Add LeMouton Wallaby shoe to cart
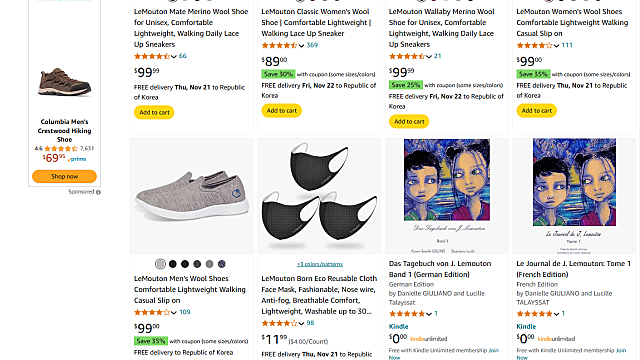Screen dimensions: 640x360 [x=409, y=121]
